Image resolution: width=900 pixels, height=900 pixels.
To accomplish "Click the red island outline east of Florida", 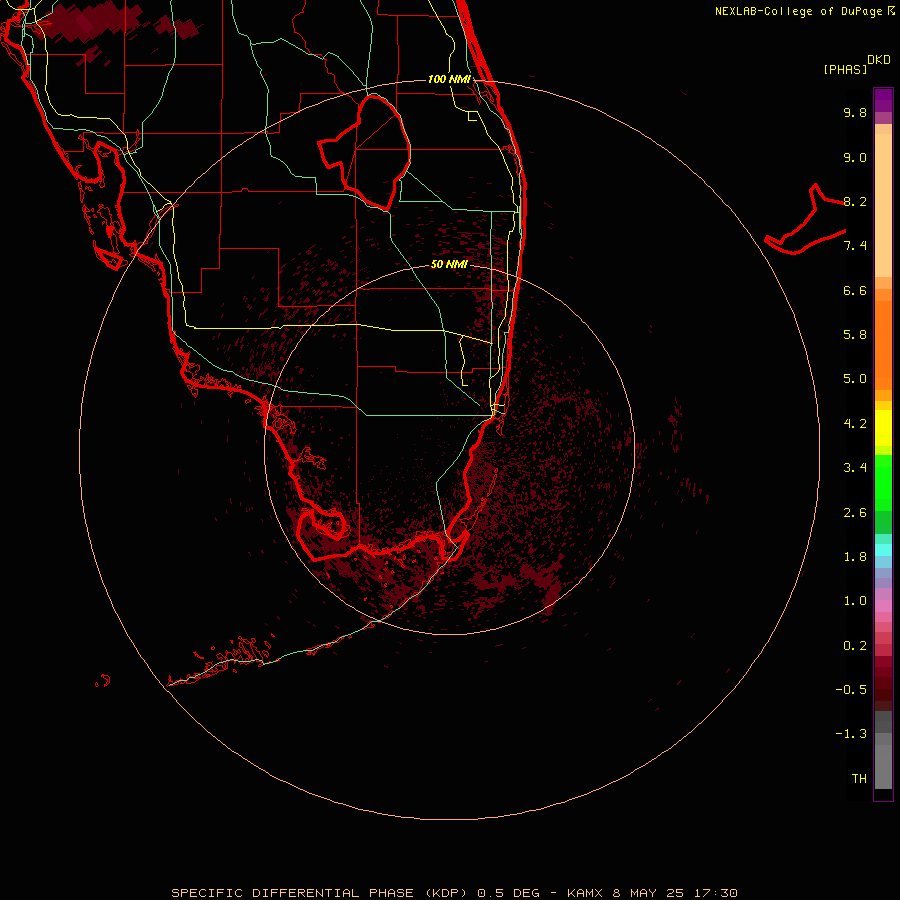I will [805, 219].
